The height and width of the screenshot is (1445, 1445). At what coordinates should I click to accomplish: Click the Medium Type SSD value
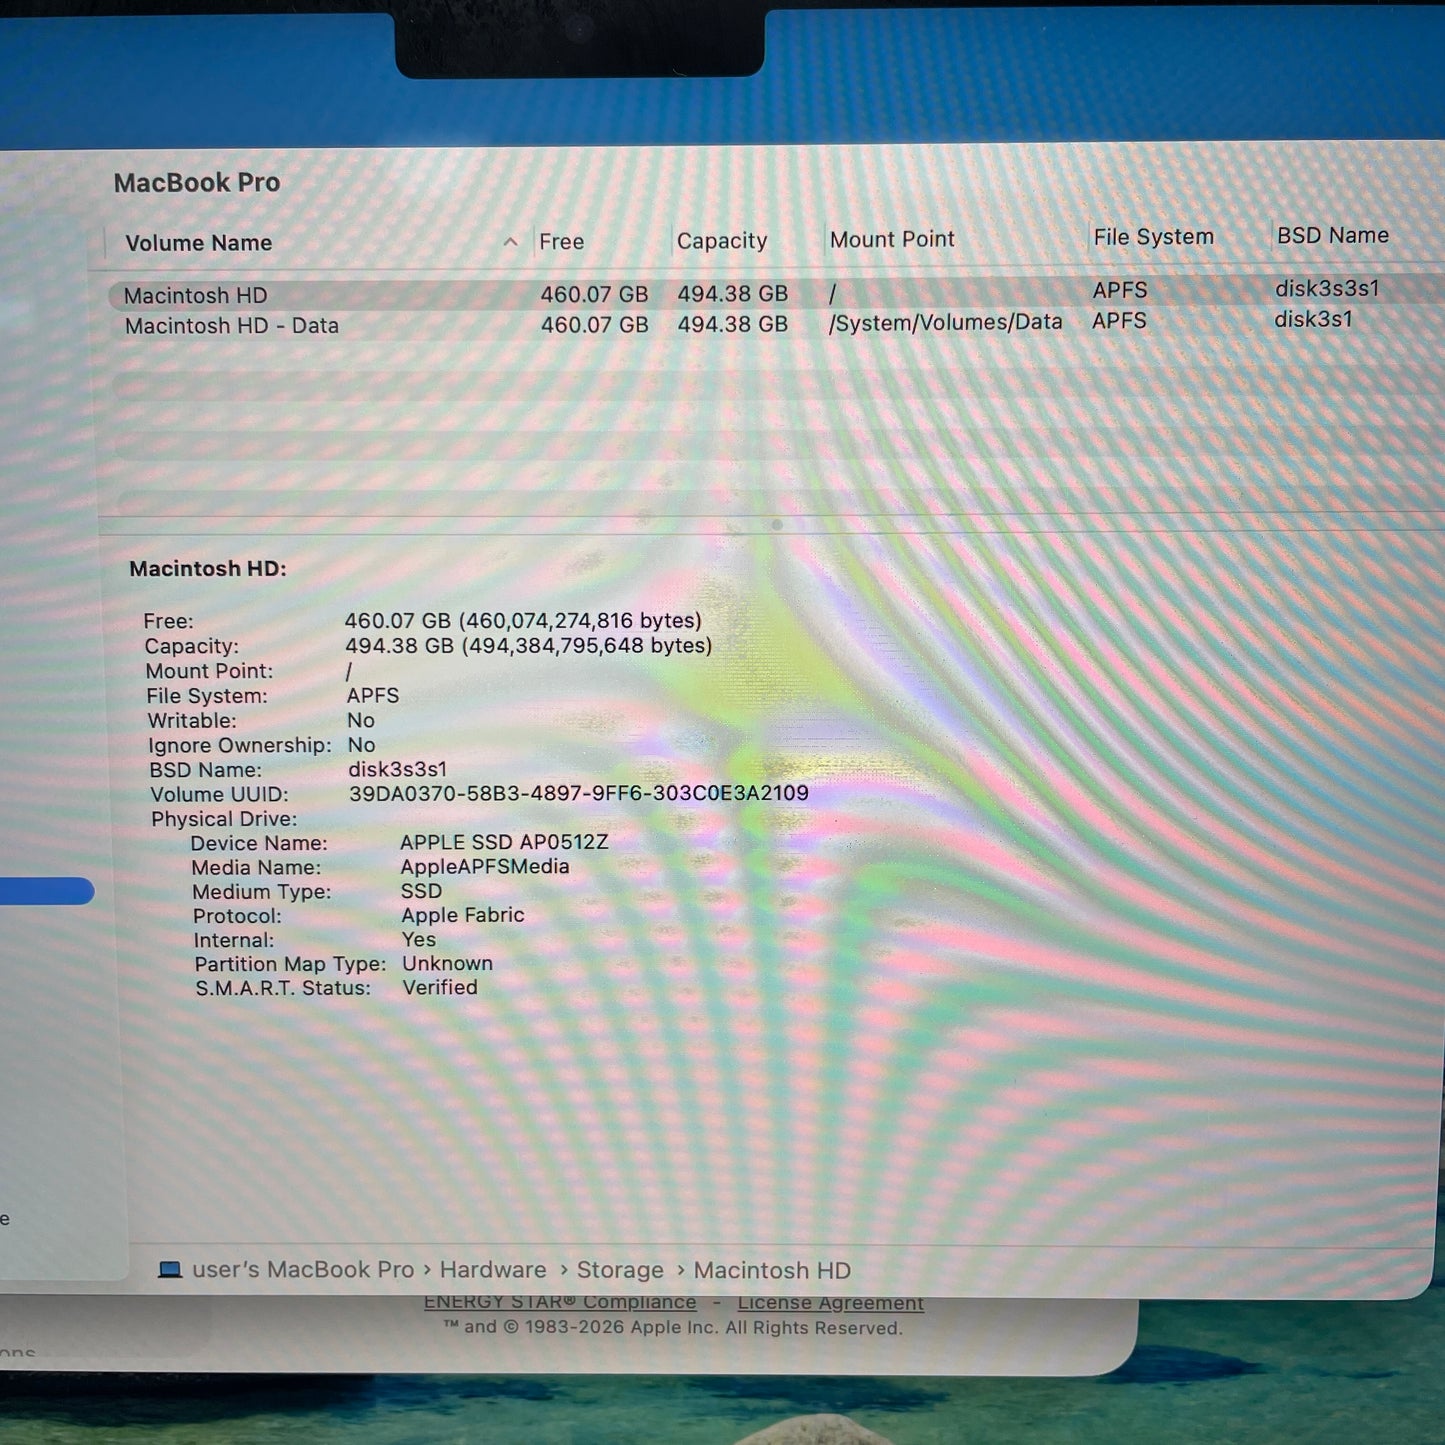click(x=421, y=891)
